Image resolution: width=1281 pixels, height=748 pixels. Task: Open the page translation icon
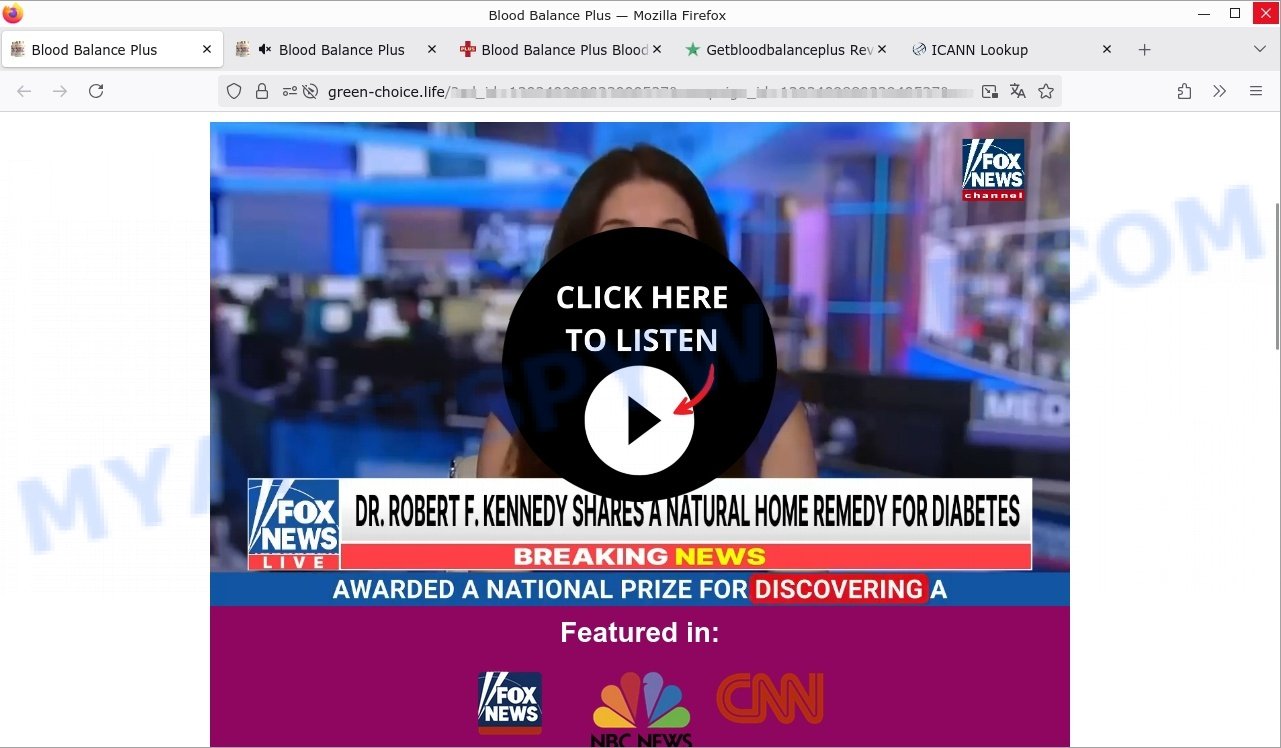click(1018, 91)
